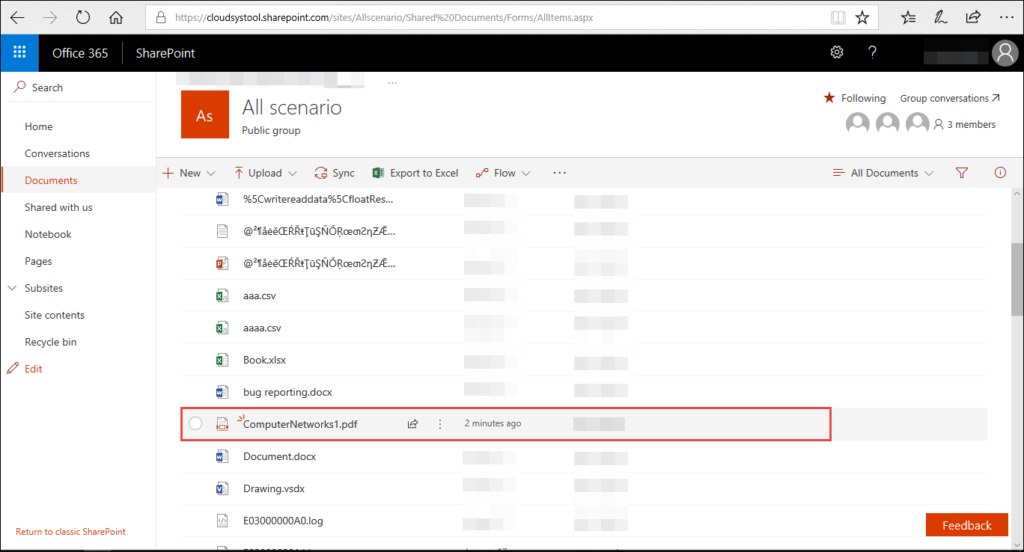Image resolution: width=1024 pixels, height=552 pixels.
Task: Open the All Documents view switcher
Action: click(883, 173)
